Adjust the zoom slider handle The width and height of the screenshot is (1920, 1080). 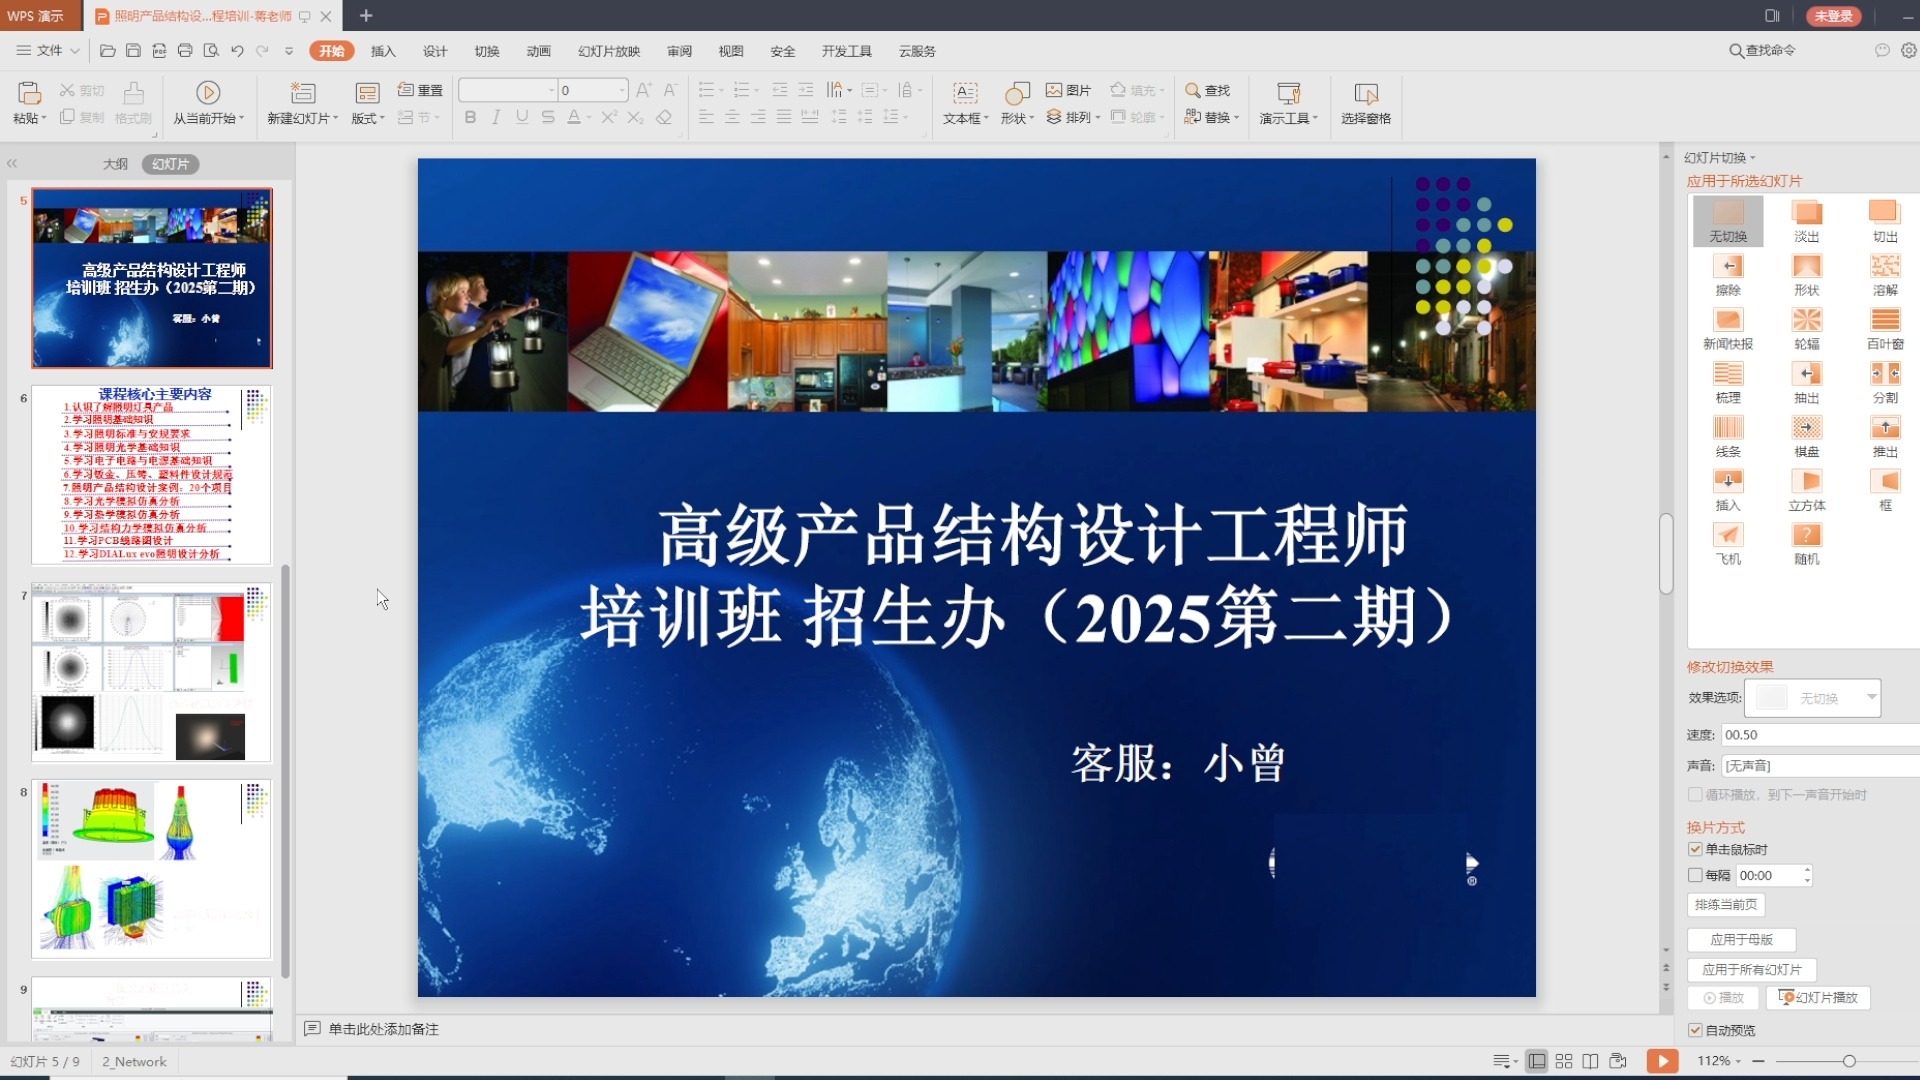pyautogui.click(x=1849, y=1061)
